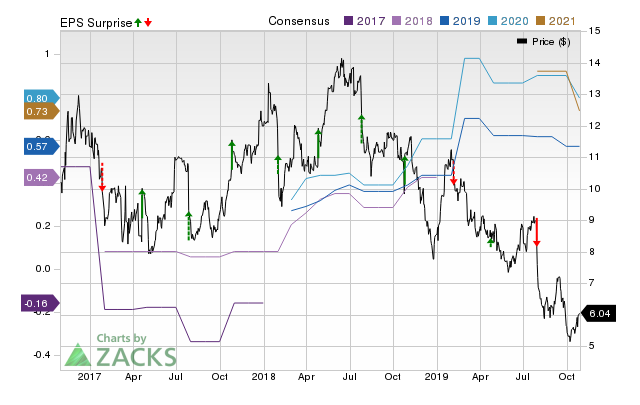The height and width of the screenshot is (405, 640).
Task: Click the black Price ($) legend marker
Action: click(x=522, y=41)
